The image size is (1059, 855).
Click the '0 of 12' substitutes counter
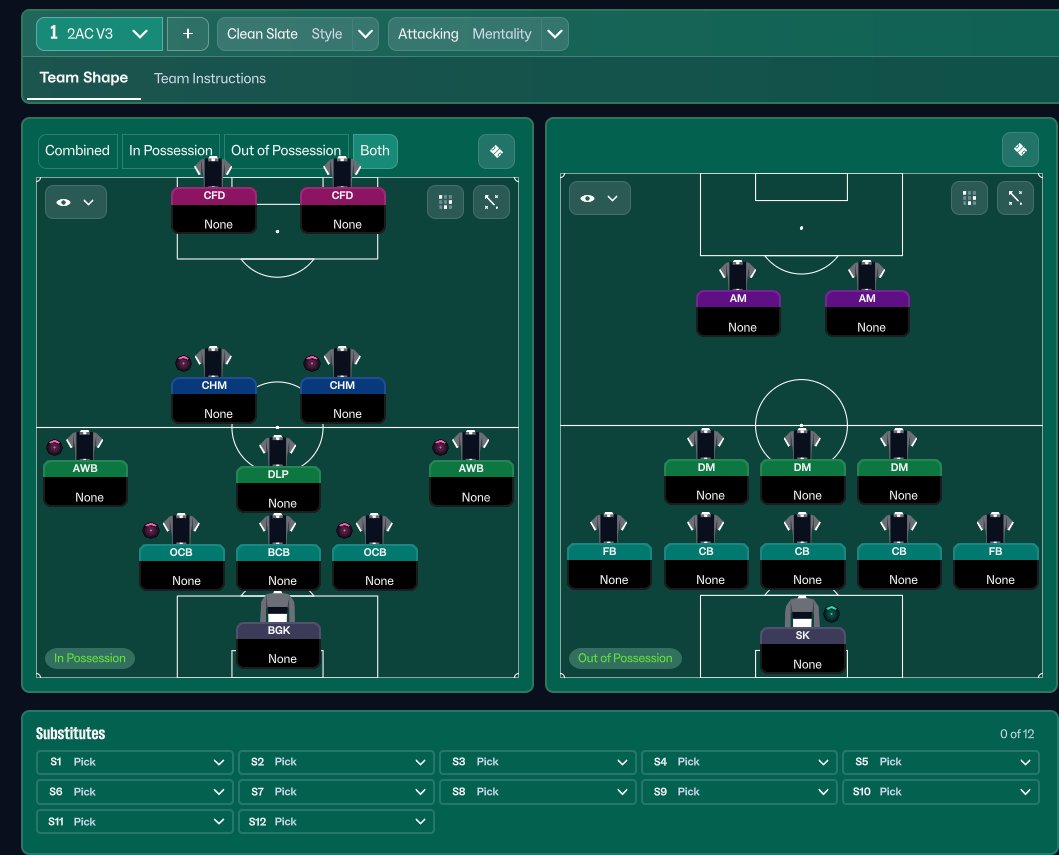pos(1016,734)
